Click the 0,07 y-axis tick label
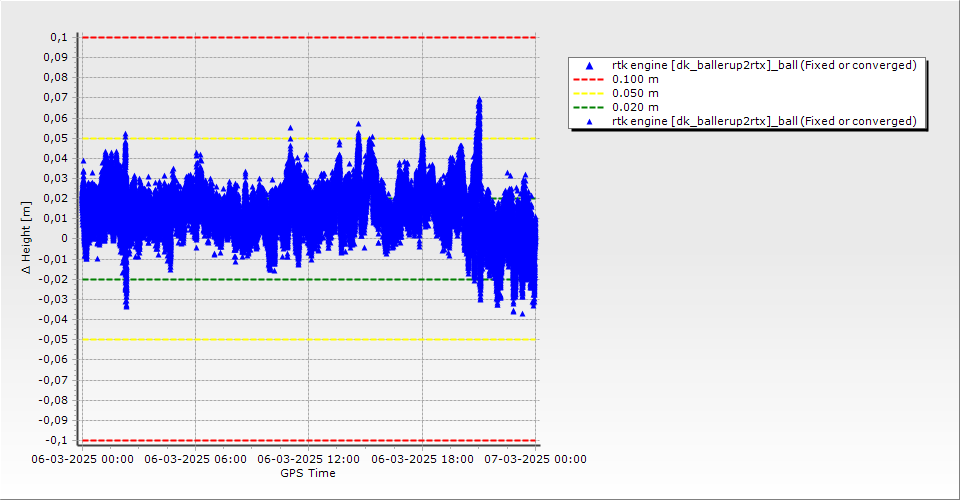This screenshot has height=500, width=960. [x=56, y=98]
